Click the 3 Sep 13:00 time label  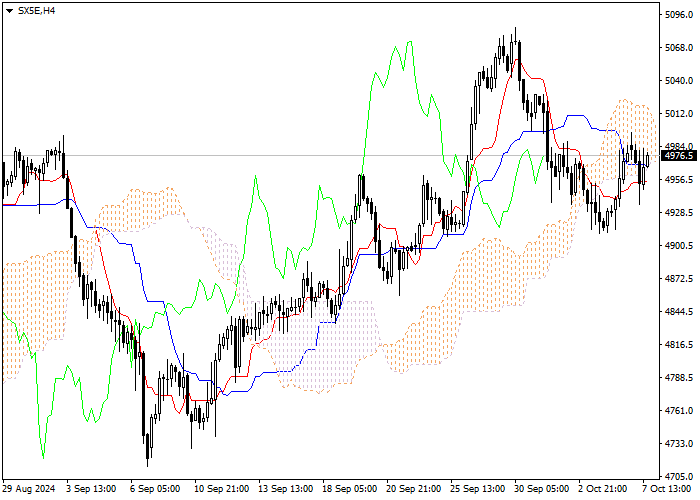click(91, 489)
